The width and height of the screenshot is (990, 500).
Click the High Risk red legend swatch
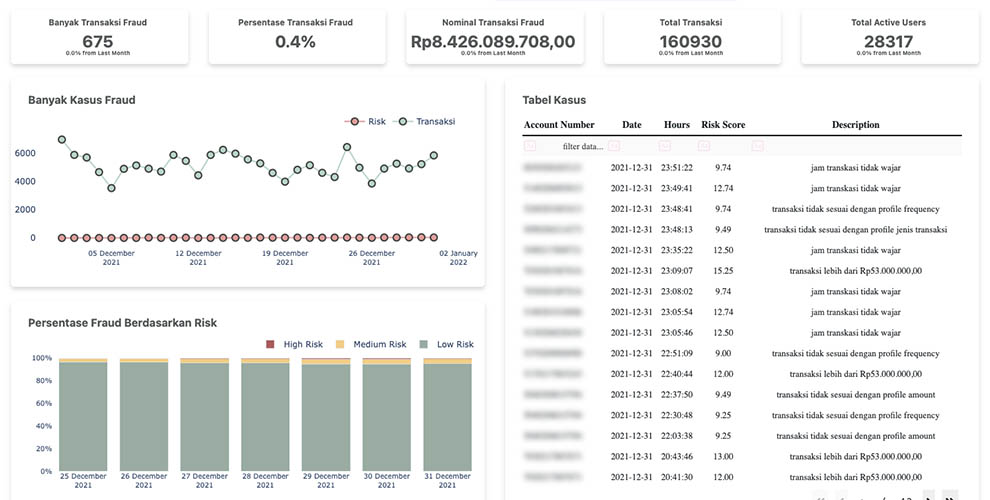(x=270, y=344)
